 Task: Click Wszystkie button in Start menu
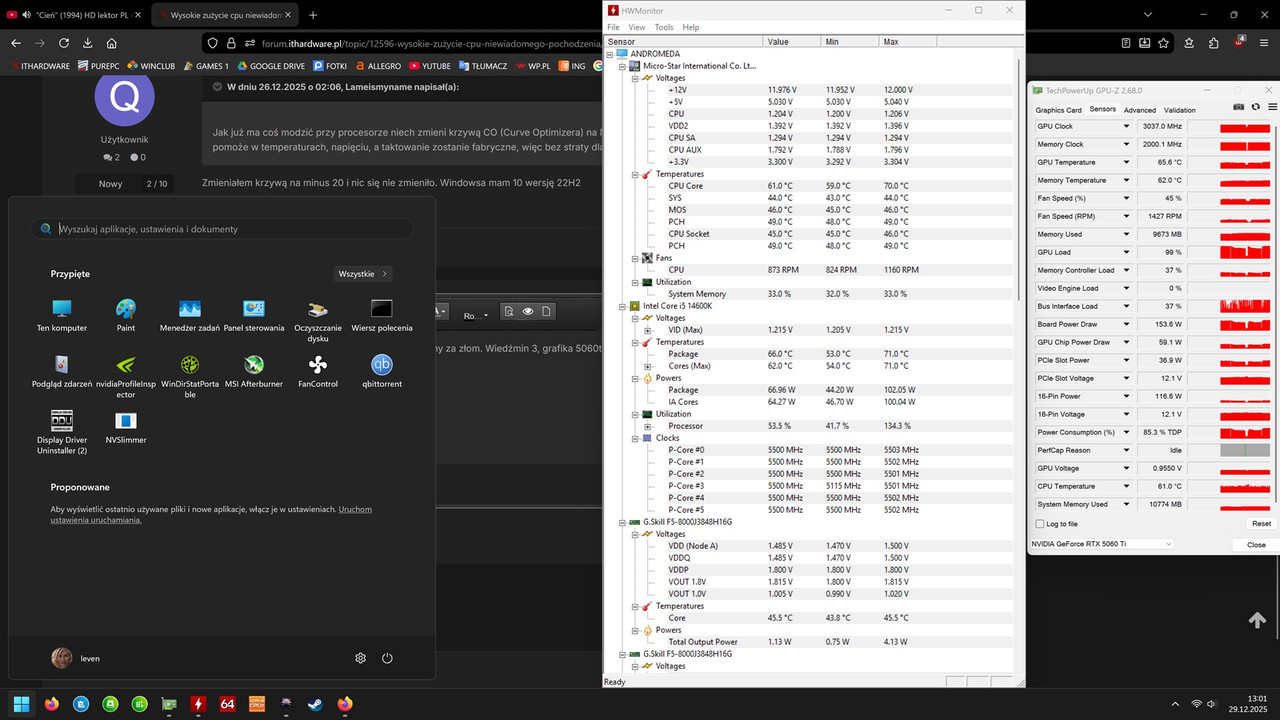(363, 273)
